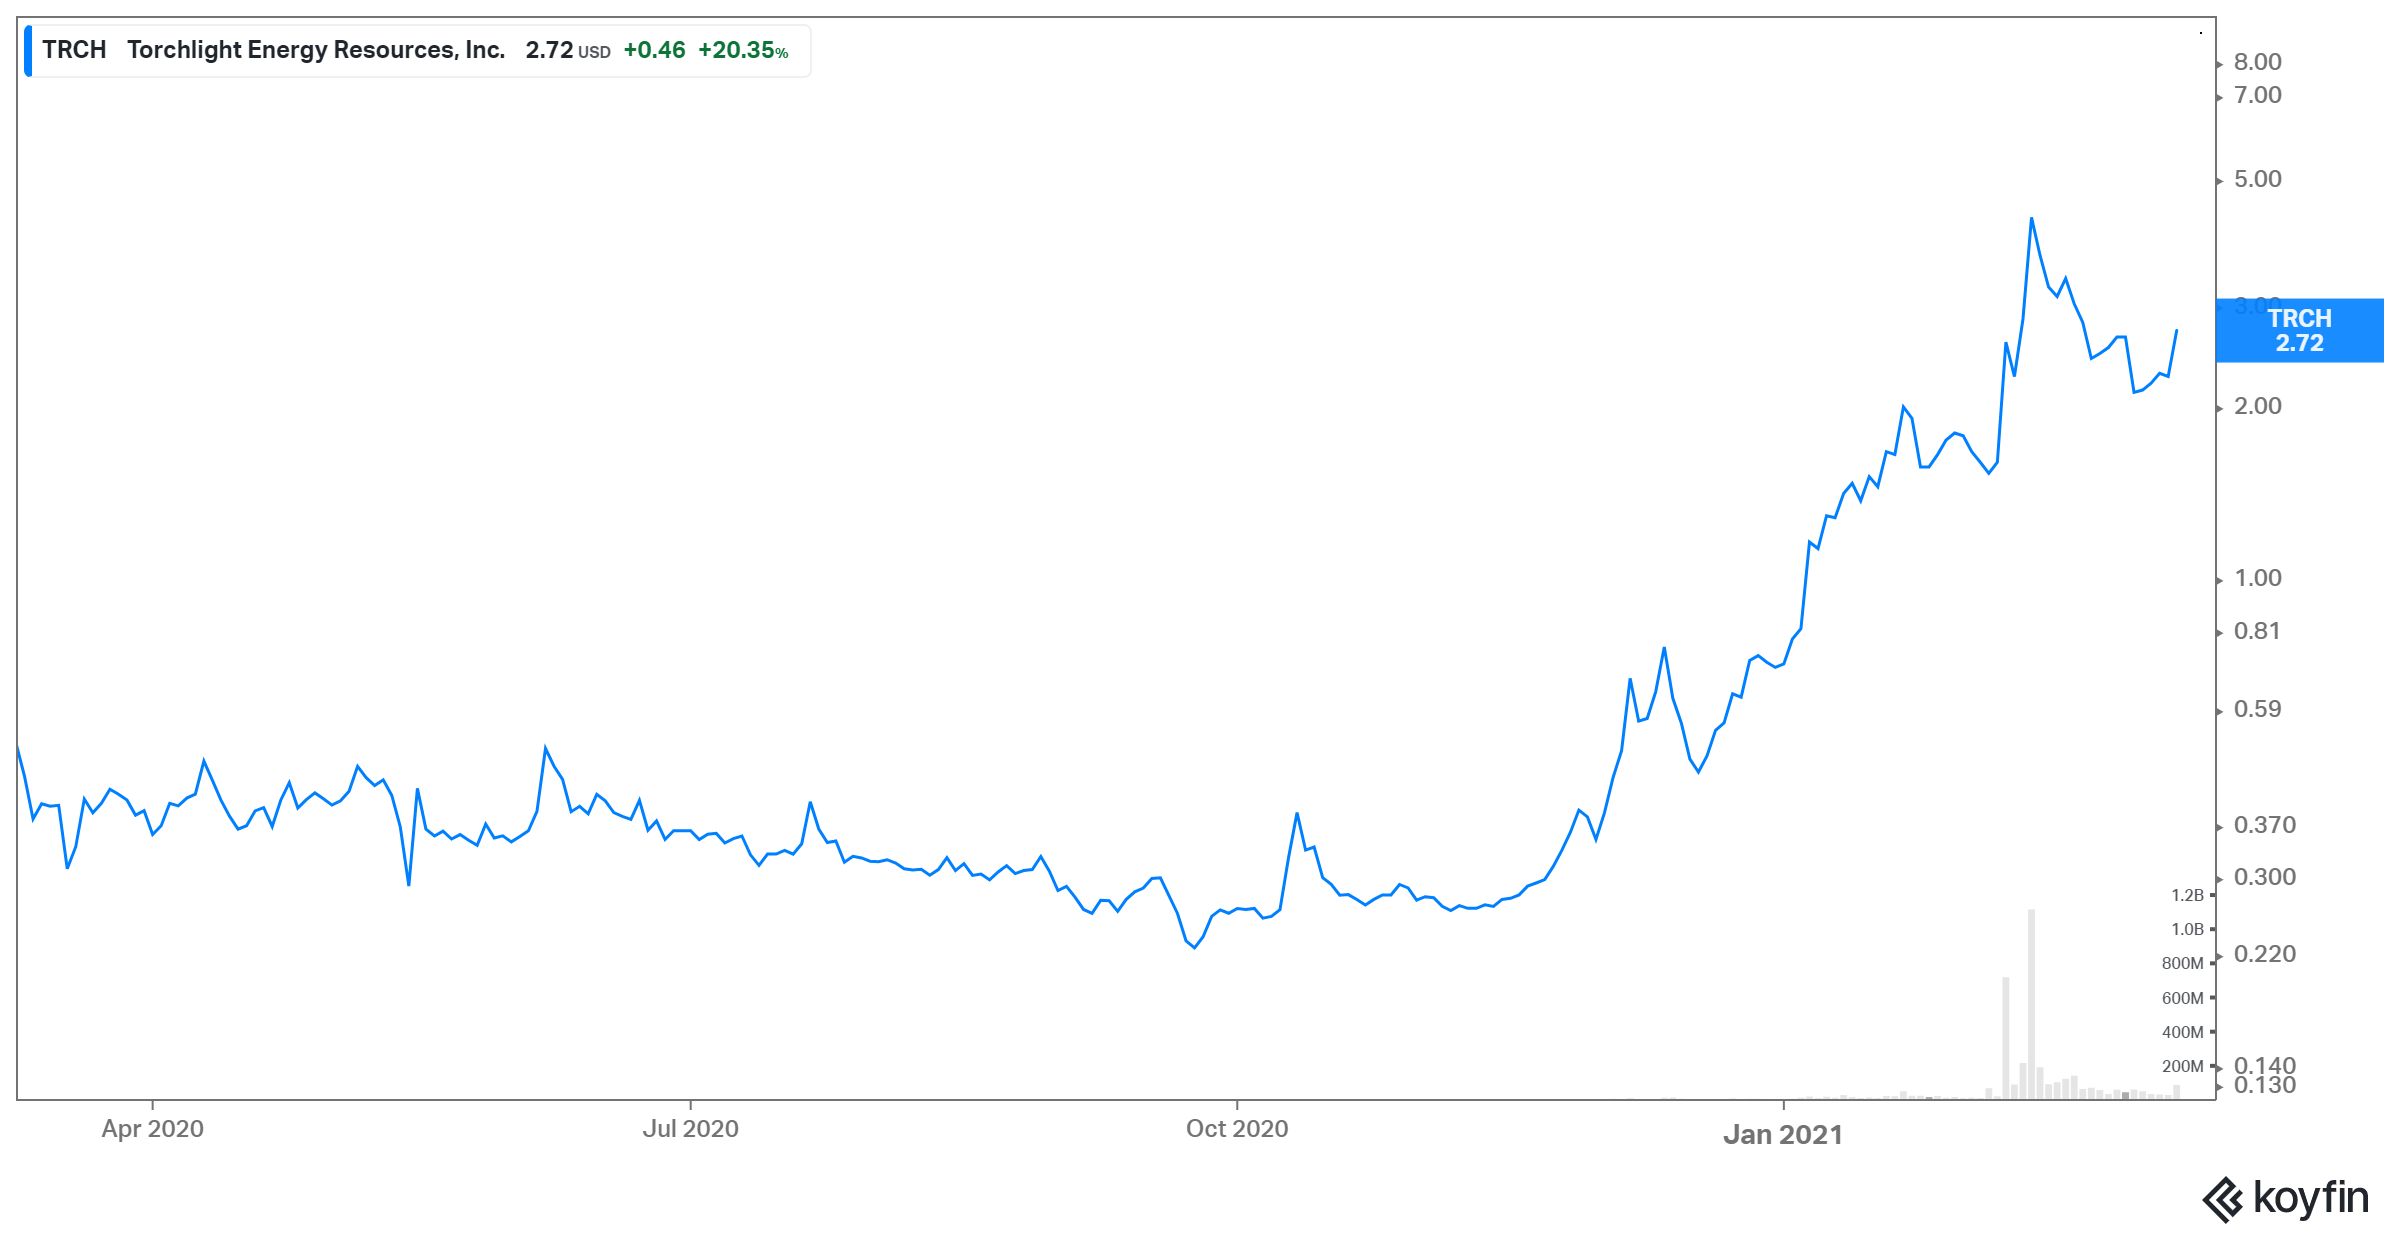
Task: Click the 800M volume axis label
Action: point(2182,963)
